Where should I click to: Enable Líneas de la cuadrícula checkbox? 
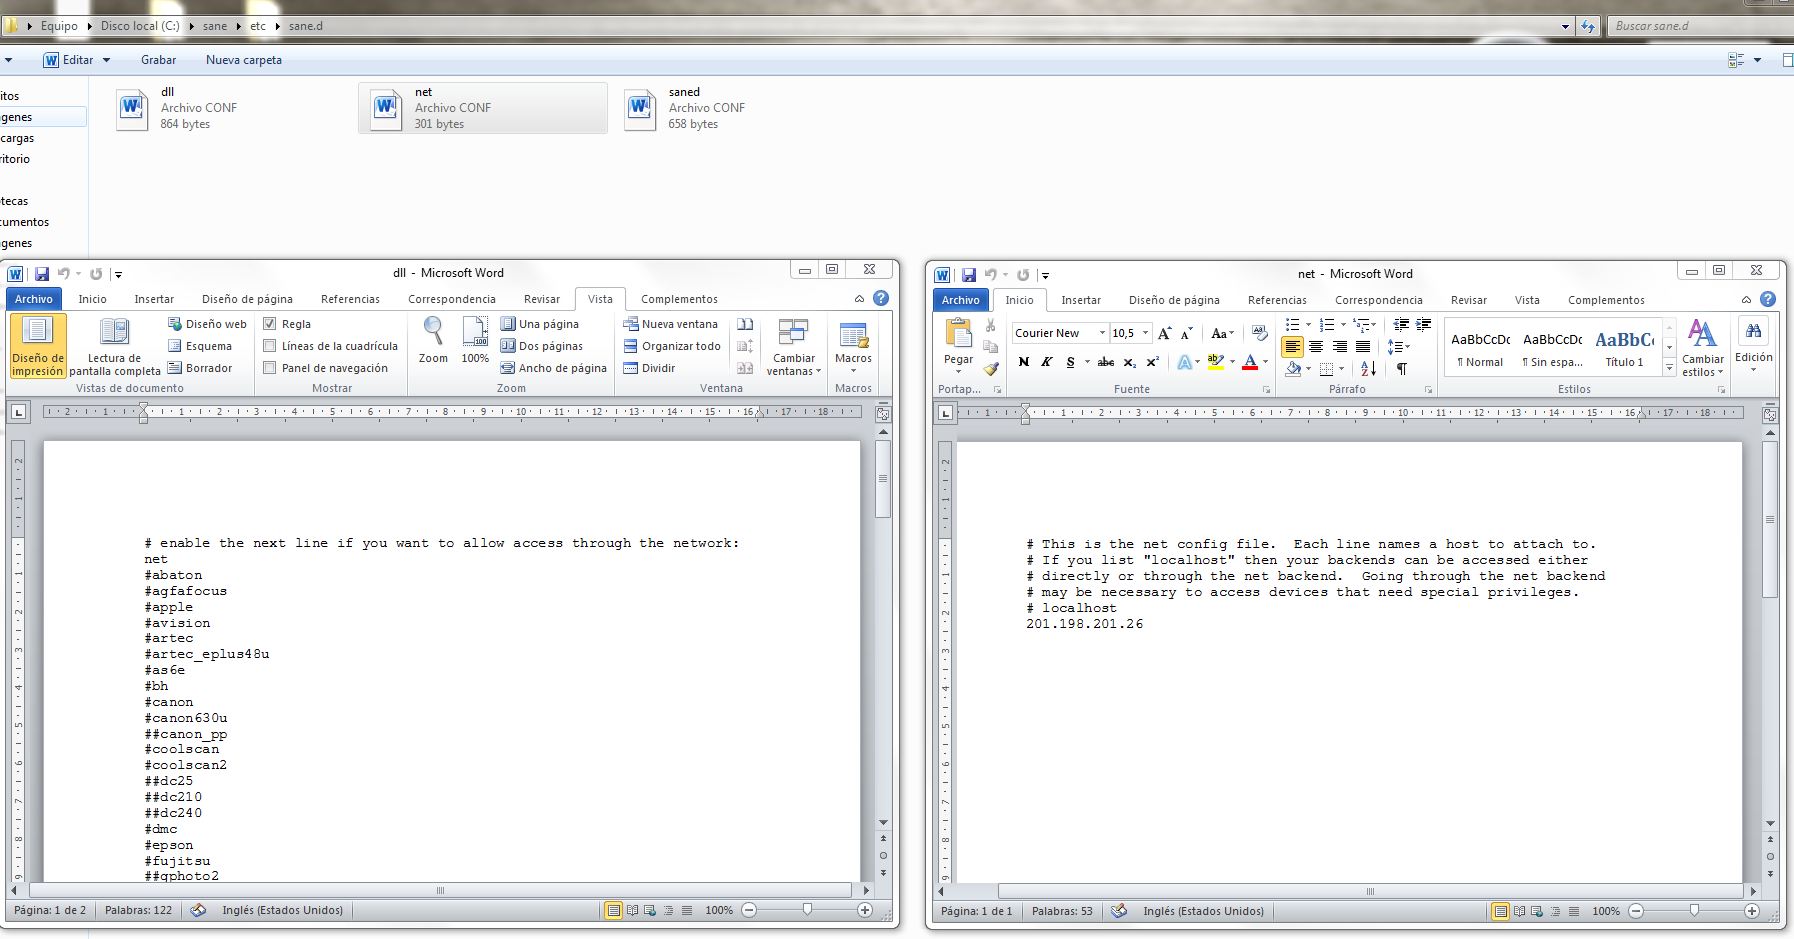tap(270, 346)
